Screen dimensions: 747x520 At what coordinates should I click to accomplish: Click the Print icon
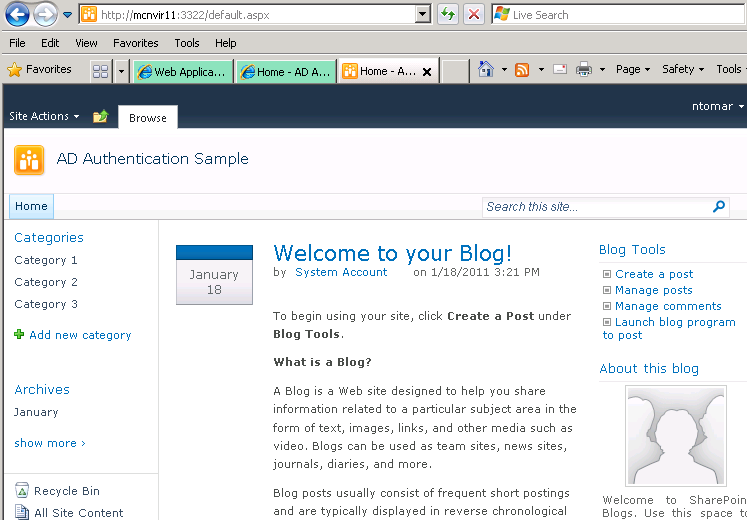[x=584, y=70]
